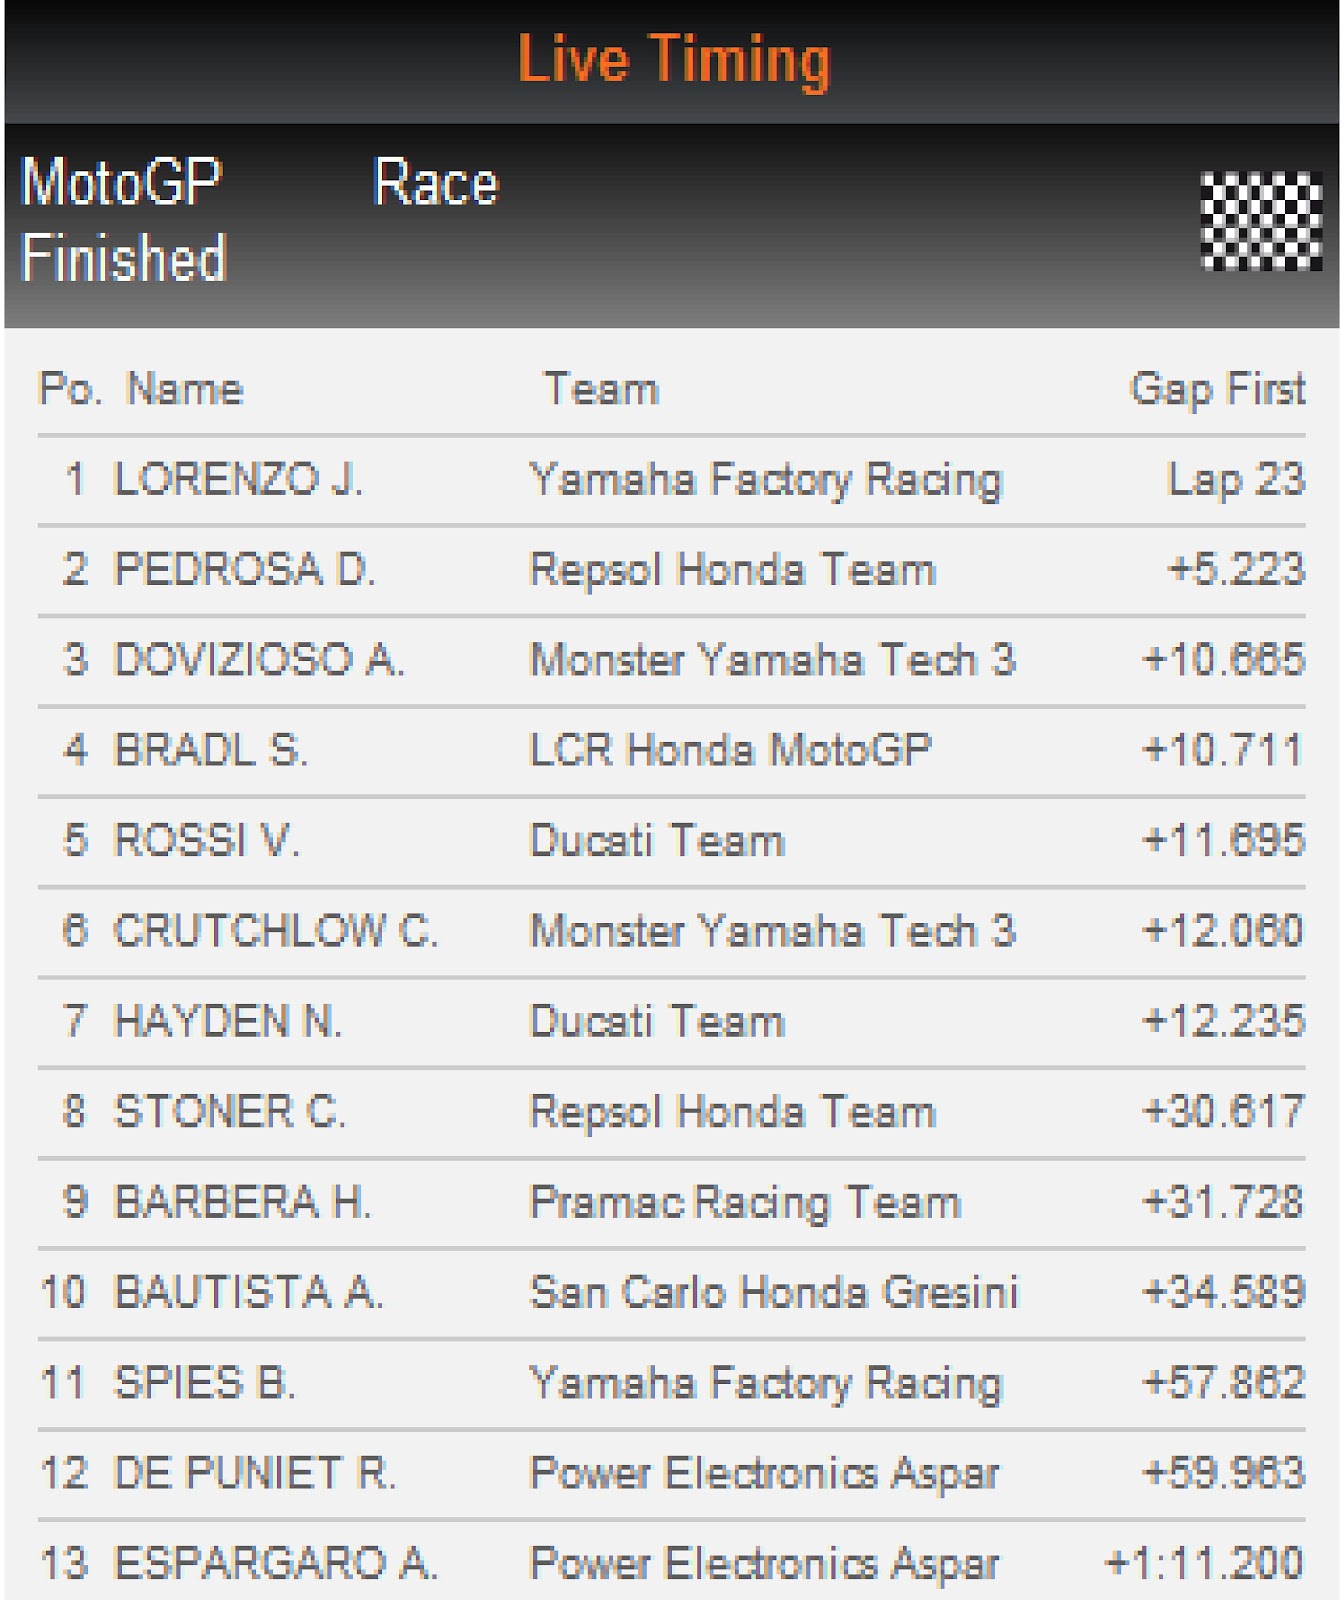
Task: Click the Po. column header
Action: 70,389
